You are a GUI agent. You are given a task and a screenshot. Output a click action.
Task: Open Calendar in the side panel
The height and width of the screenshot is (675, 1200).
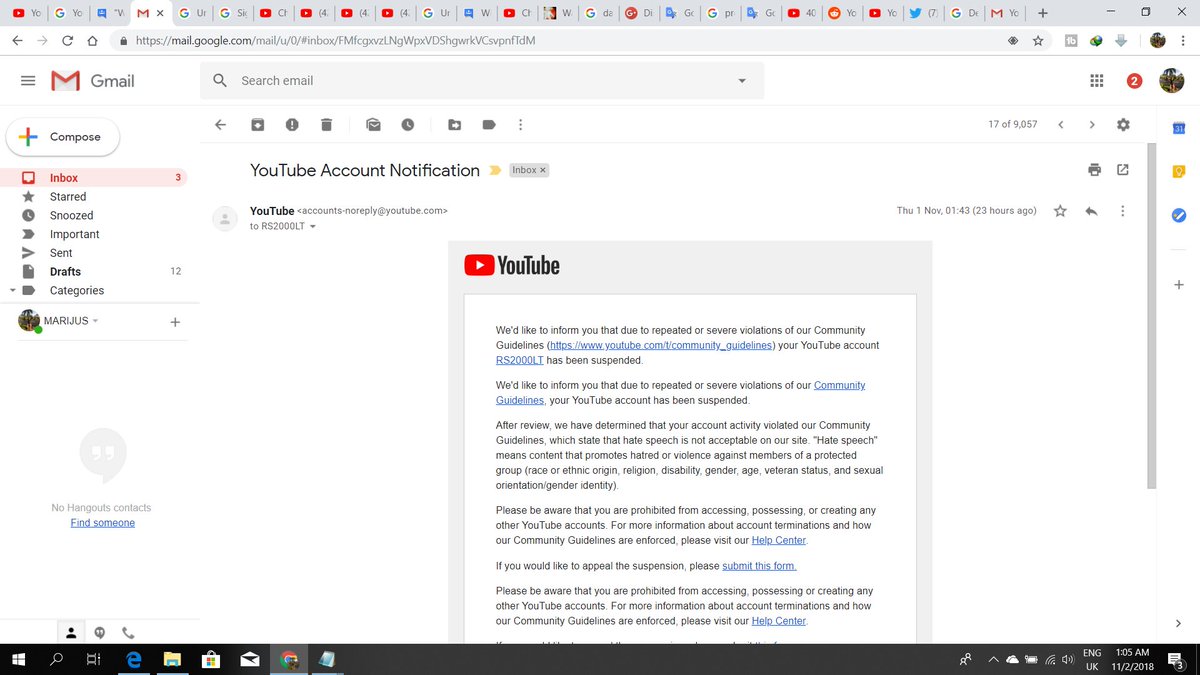(1179, 128)
